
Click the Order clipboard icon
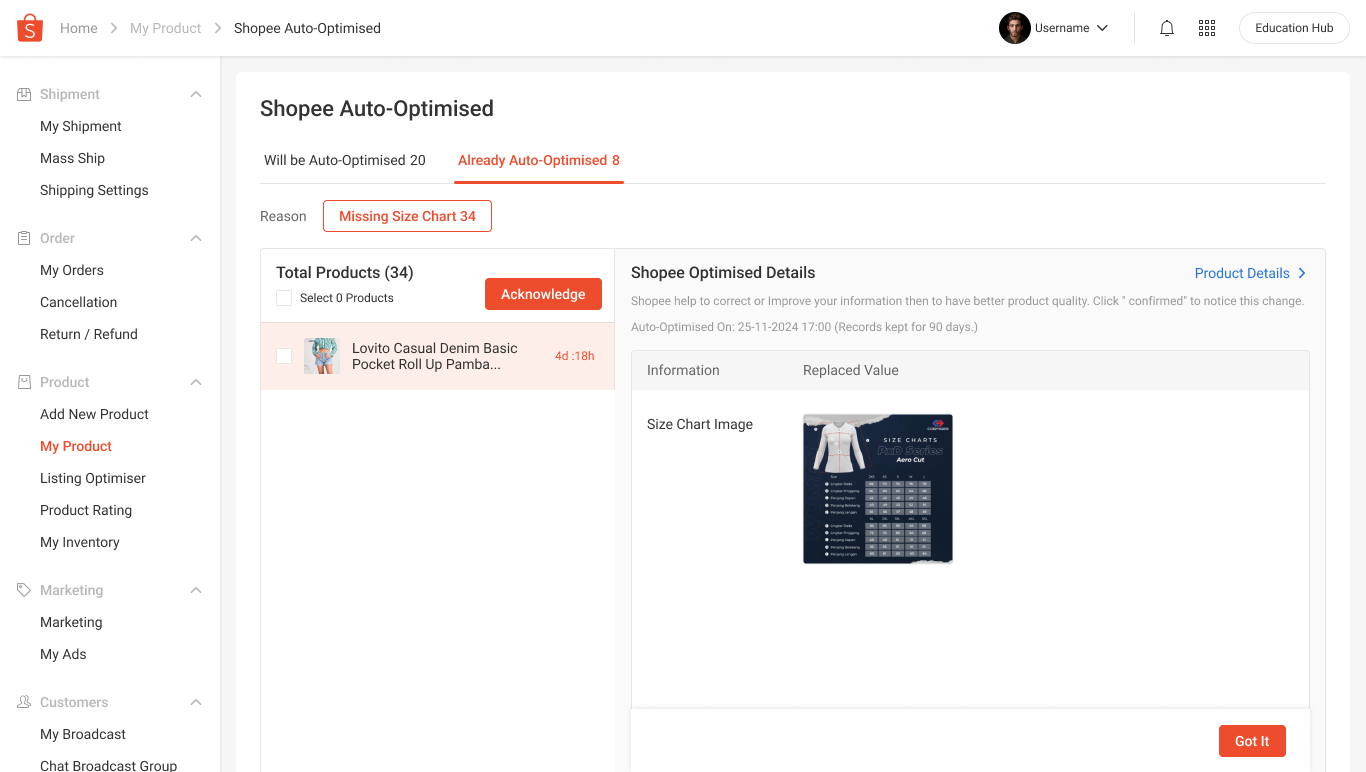[x=24, y=238]
